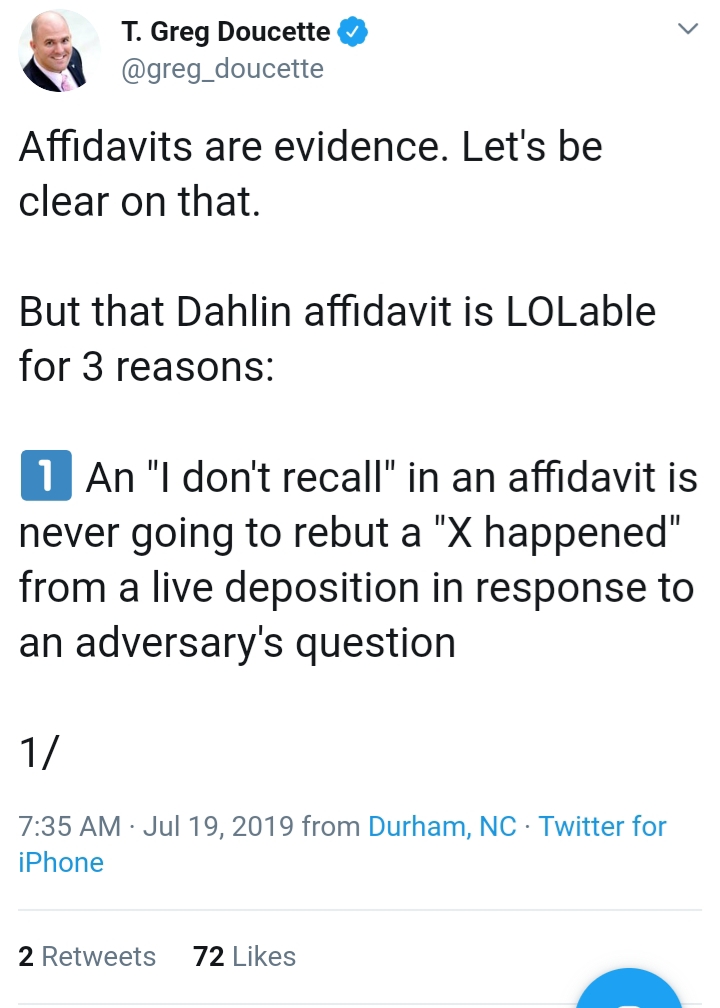Image resolution: width=720 pixels, height=1008 pixels.
Task: Open T. Greg Doucette's profile picture
Action: pos(59,51)
